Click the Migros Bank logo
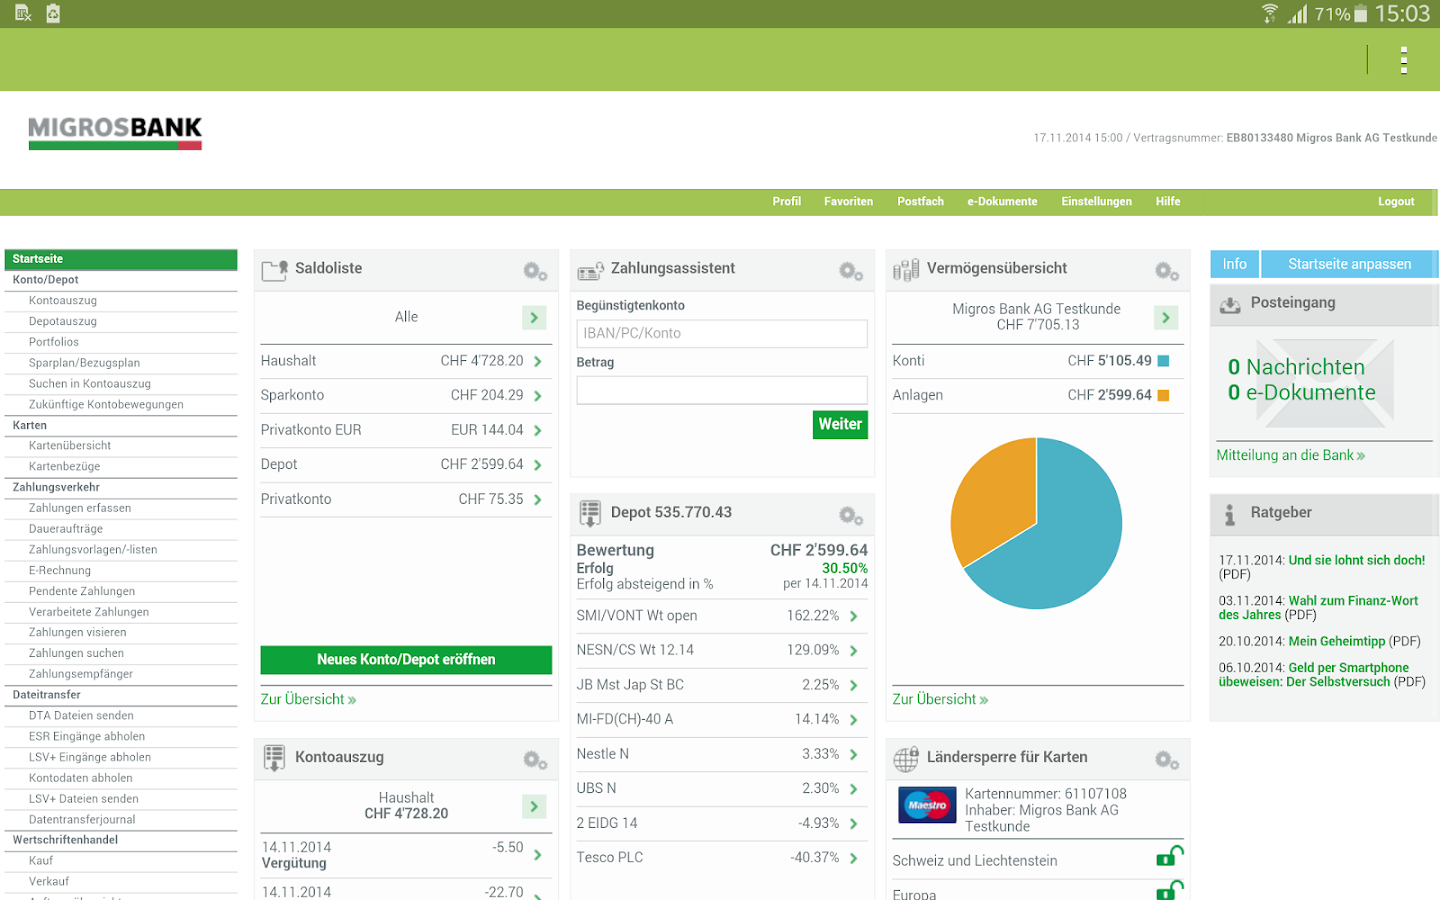This screenshot has width=1440, height=900. point(115,133)
